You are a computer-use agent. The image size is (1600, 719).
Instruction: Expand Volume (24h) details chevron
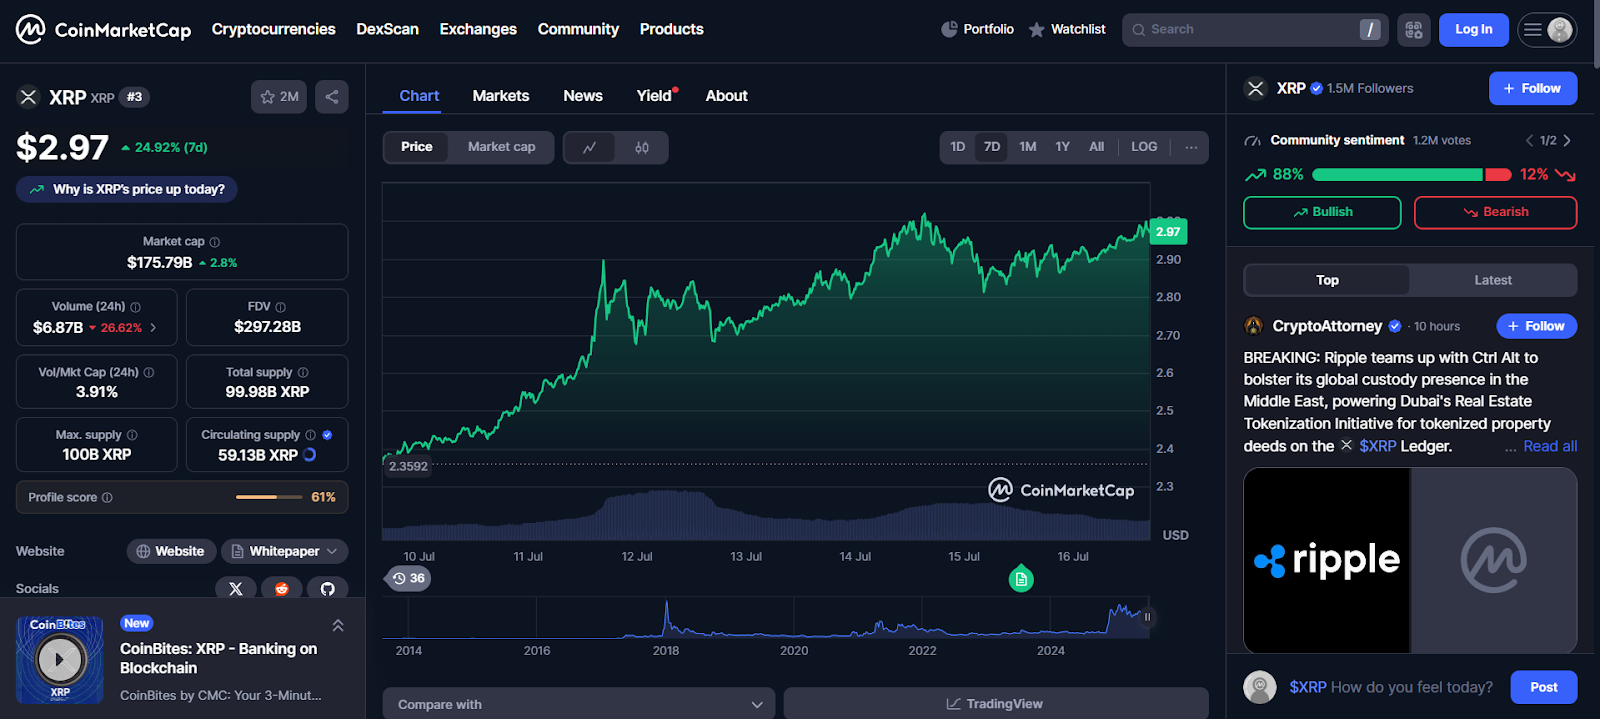click(x=153, y=328)
